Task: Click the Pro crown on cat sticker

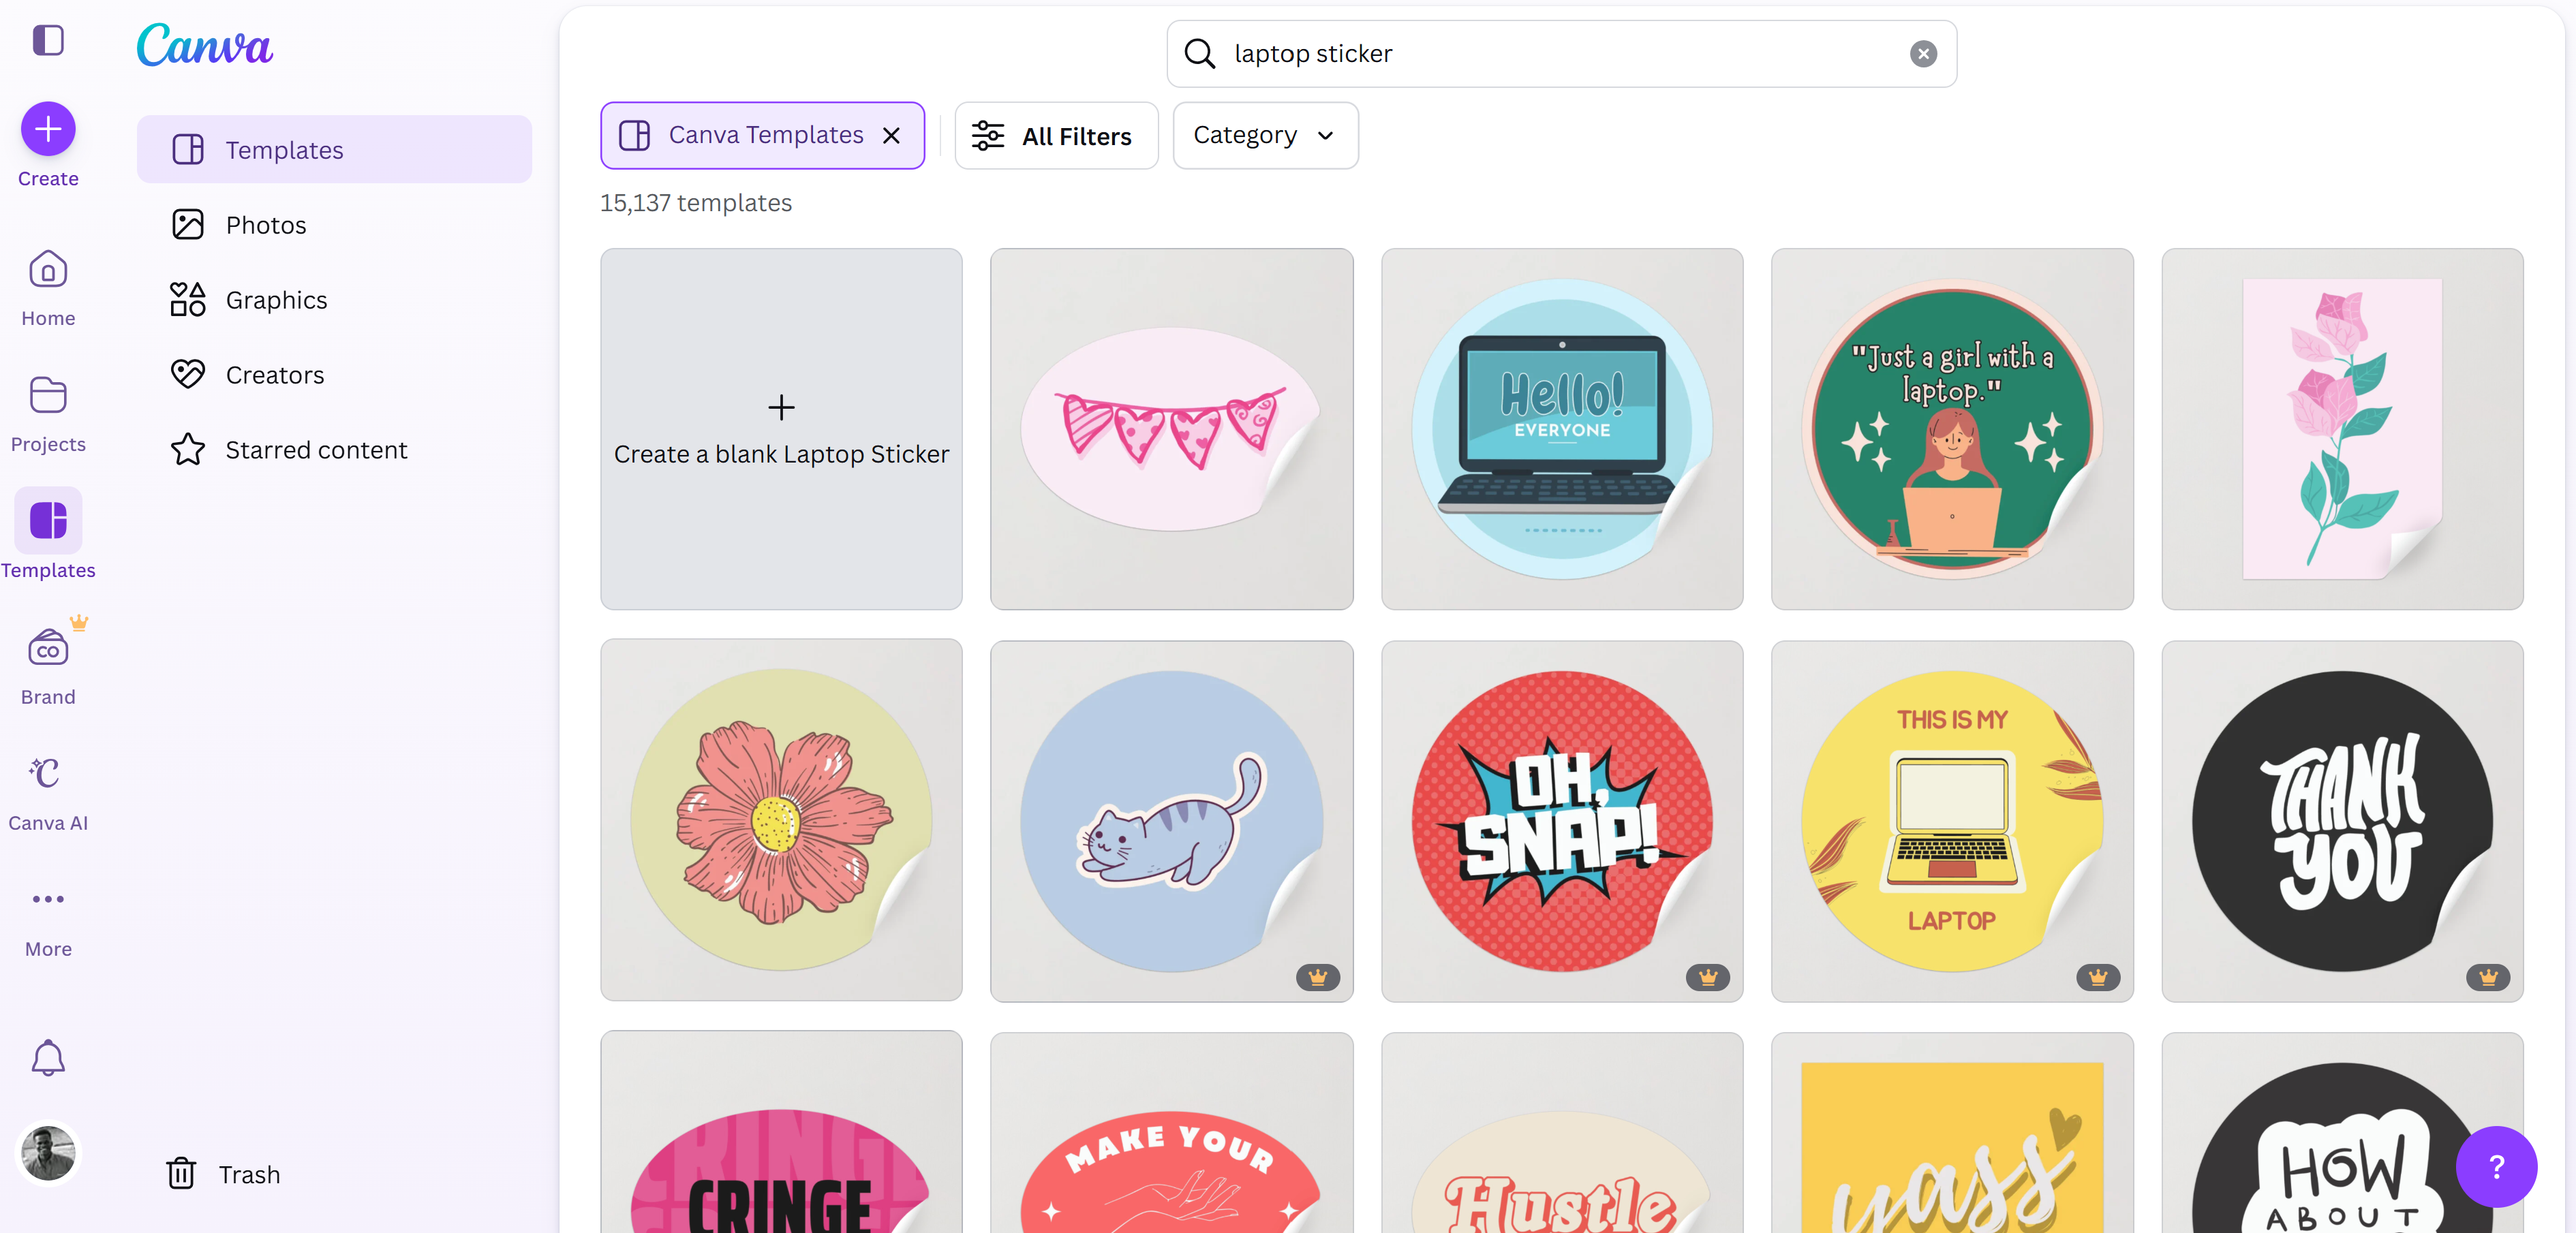Action: 1317,977
